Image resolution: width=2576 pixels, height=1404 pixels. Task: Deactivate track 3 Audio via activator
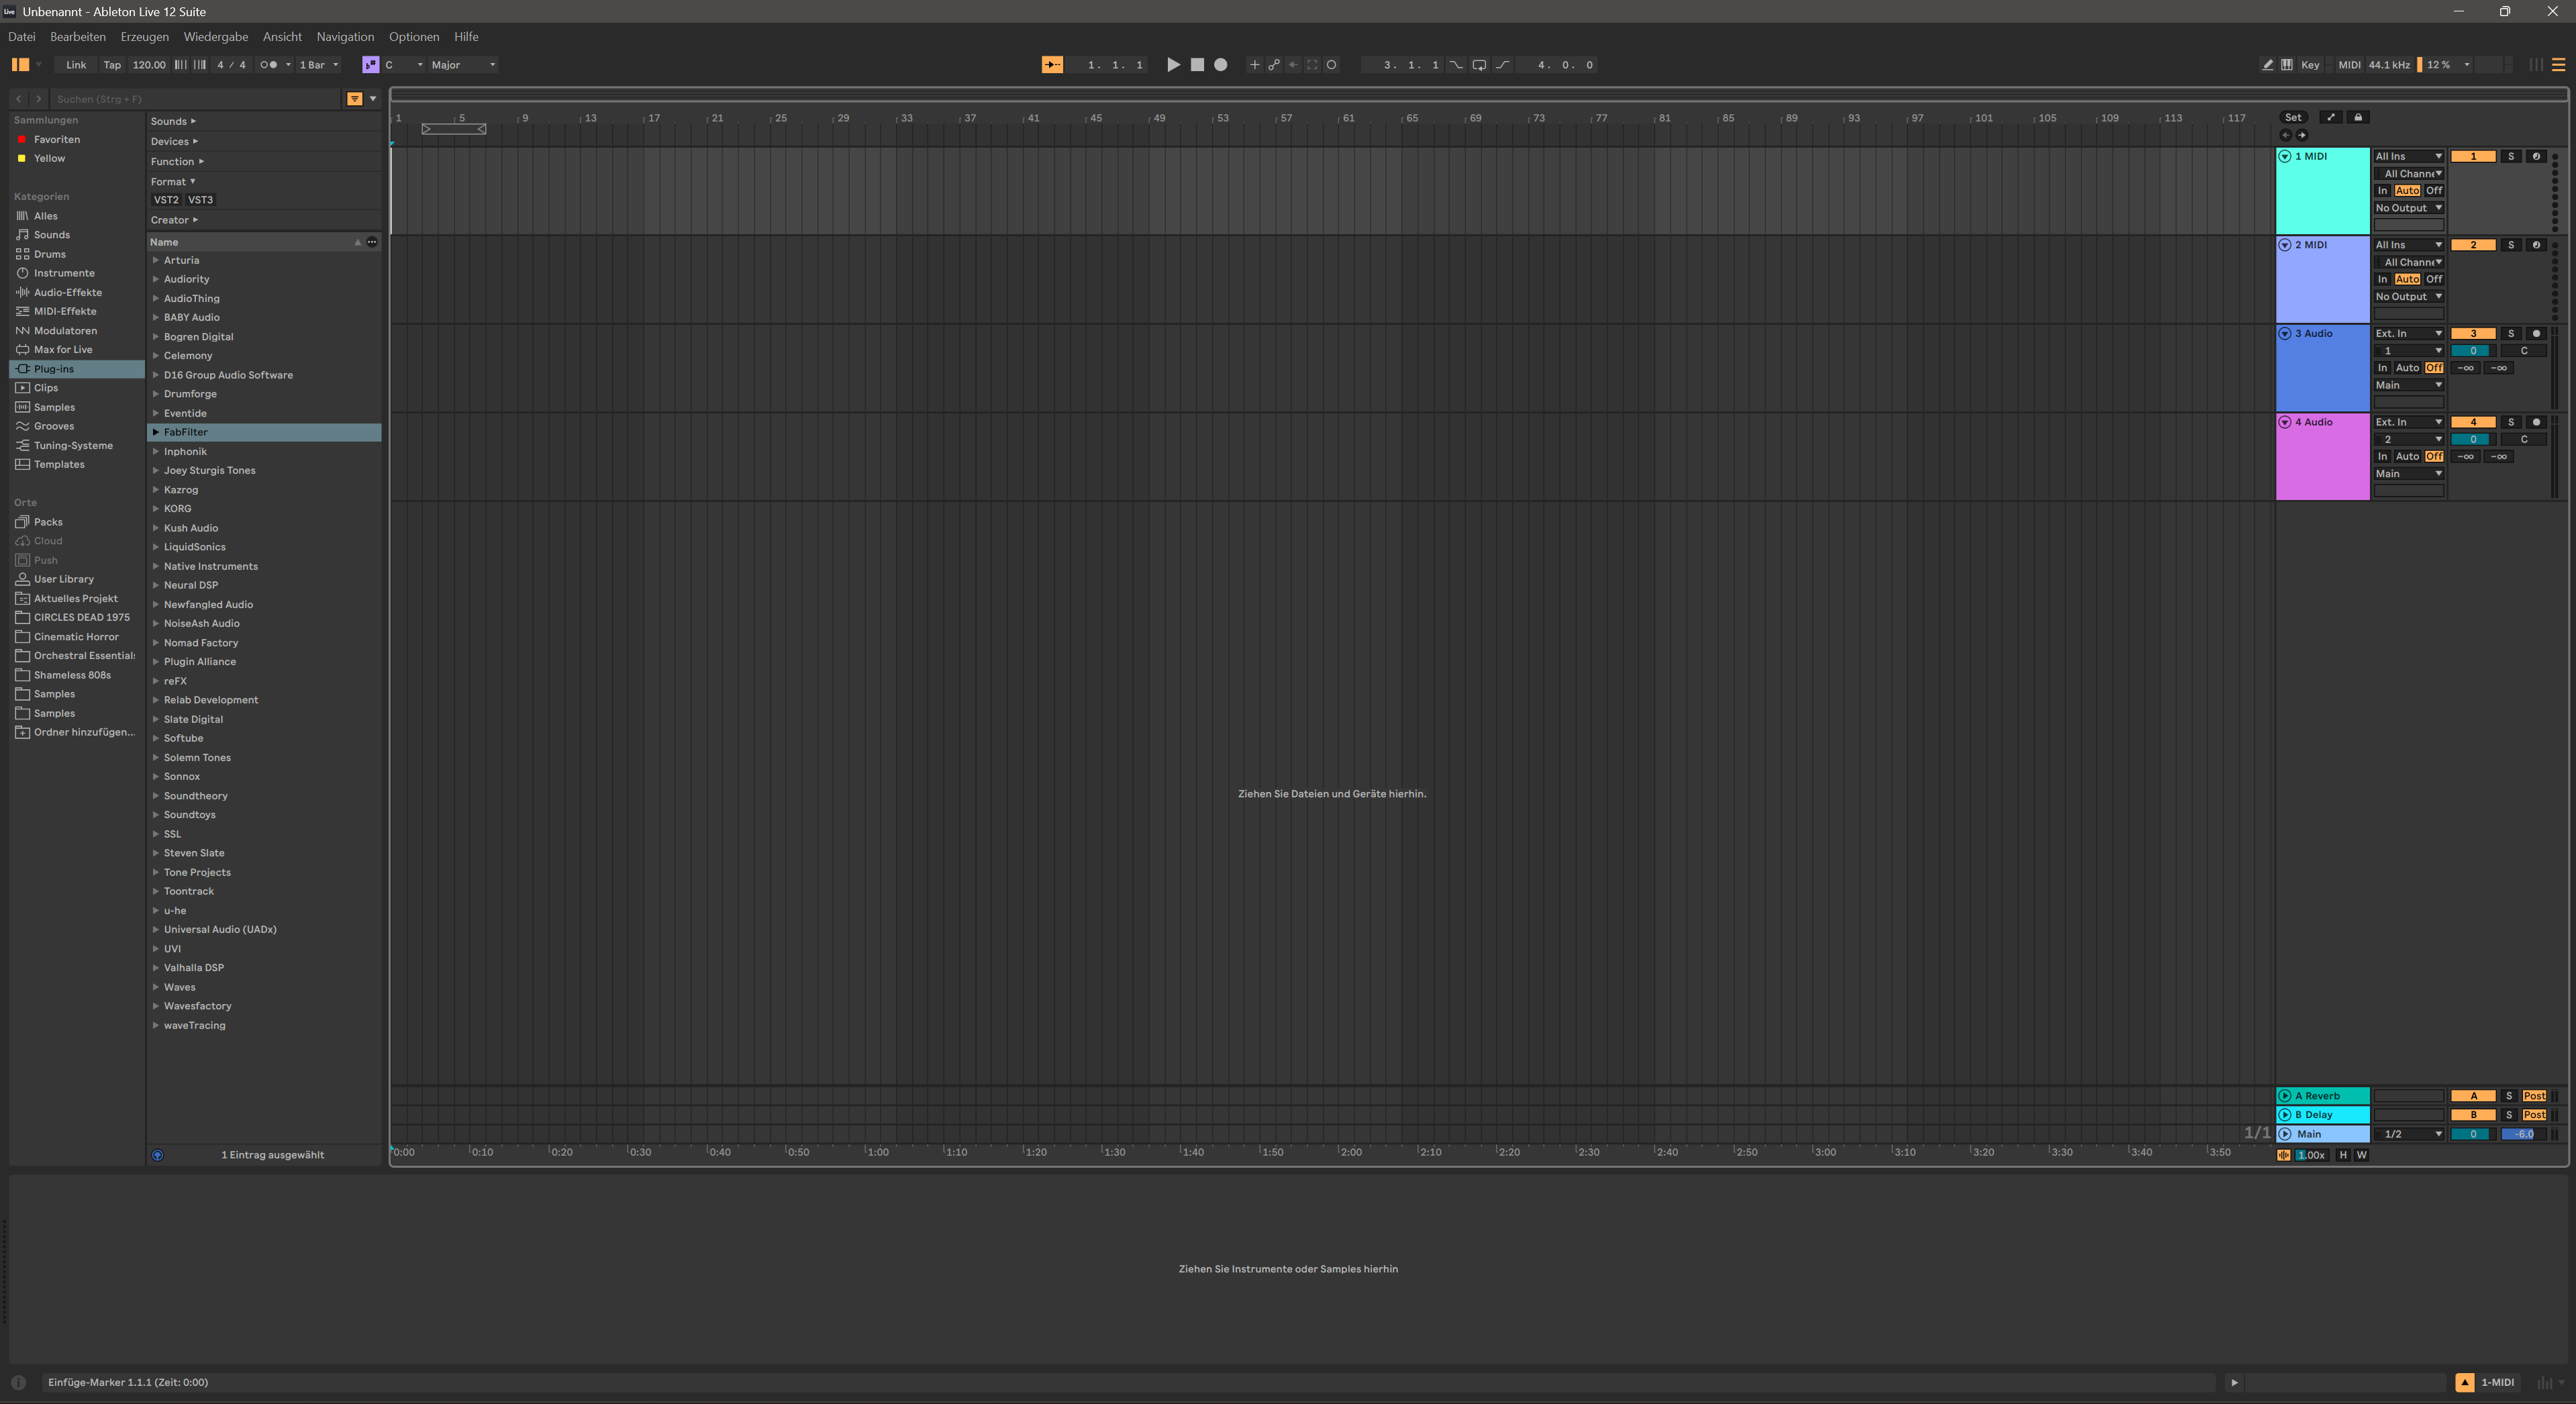pos(2473,334)
